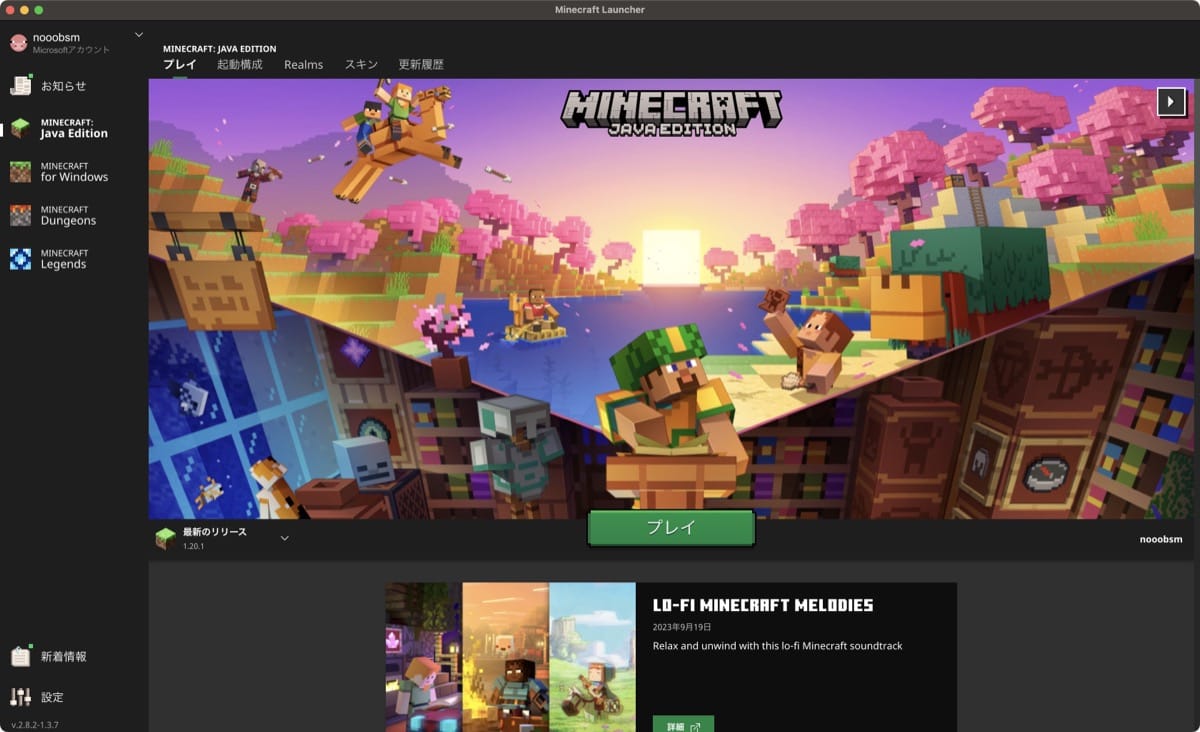Open the 更新履歴 tab
Viewport: 1200px width, 732px height.
(421, 64)
